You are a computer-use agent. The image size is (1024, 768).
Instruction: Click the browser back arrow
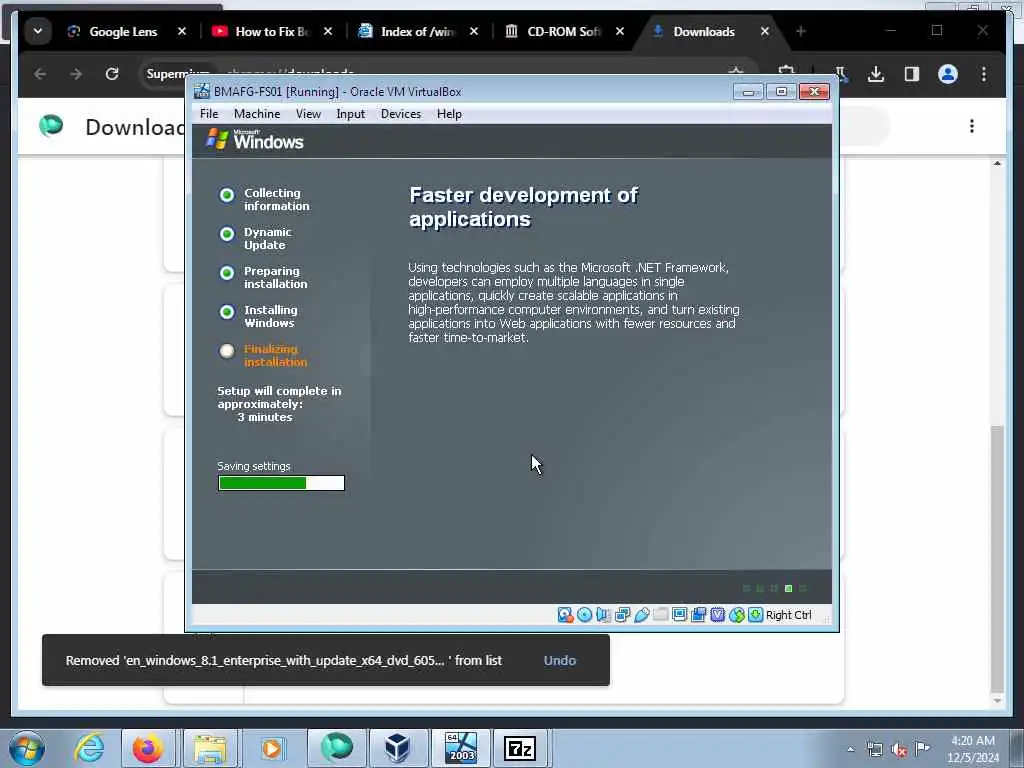click(x=40, y=74)
